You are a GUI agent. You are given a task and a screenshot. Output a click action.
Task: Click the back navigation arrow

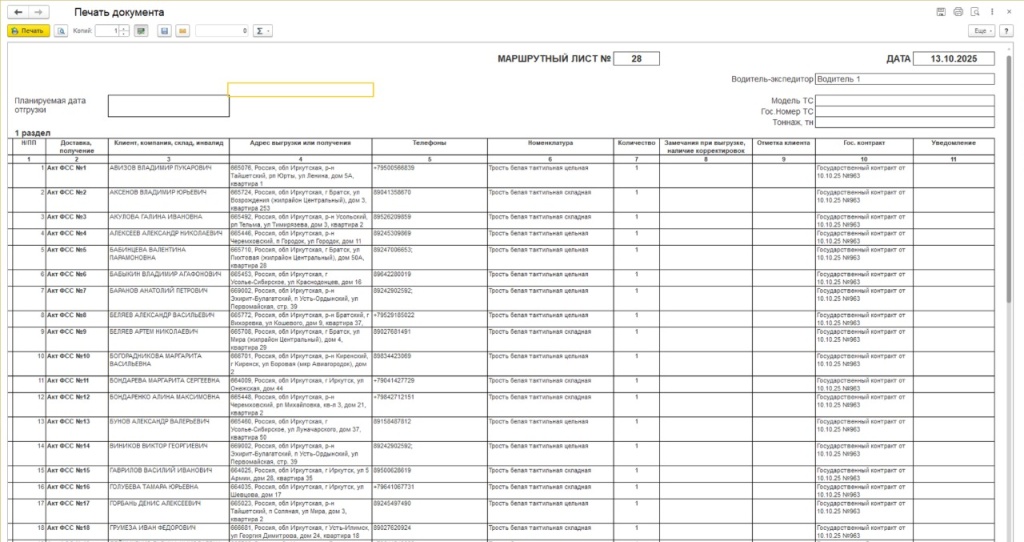coord(18,11)
